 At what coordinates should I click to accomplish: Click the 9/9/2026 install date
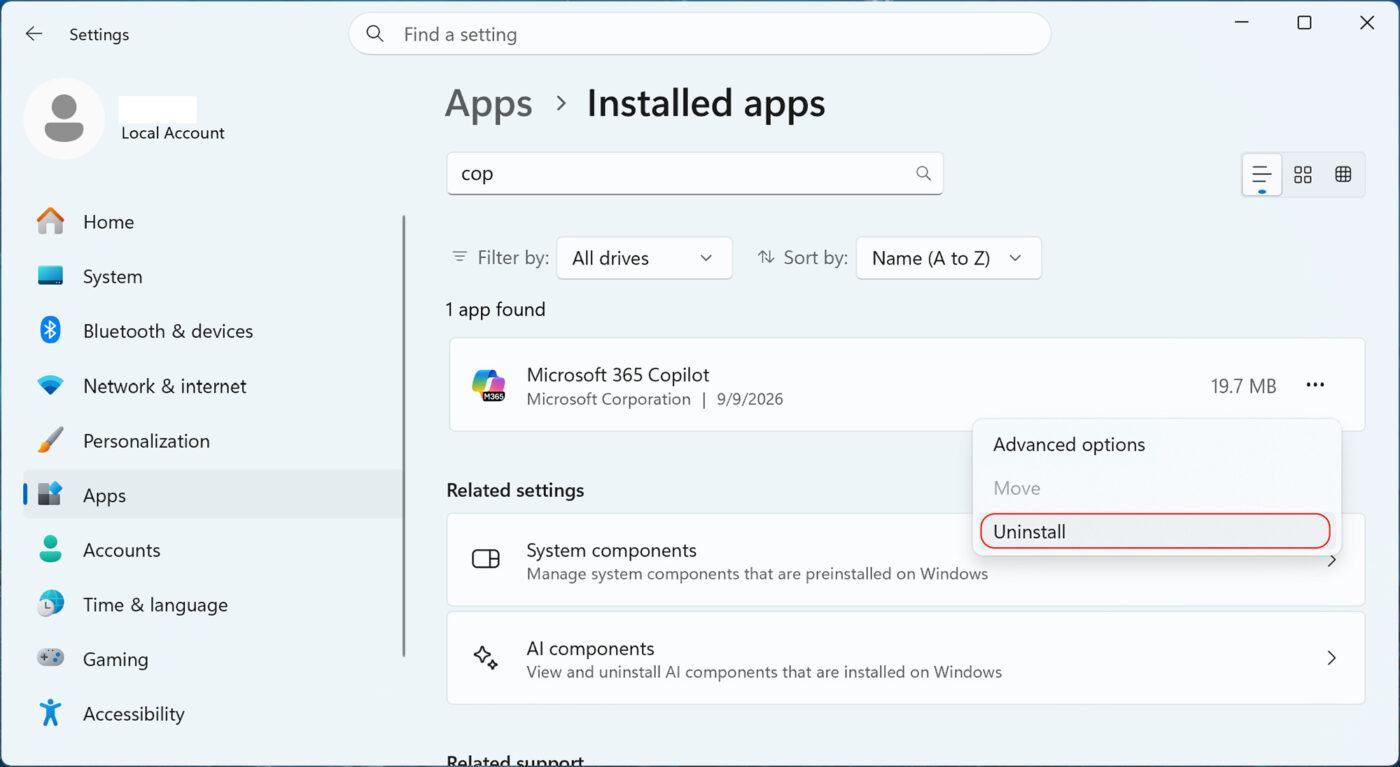tap(750, 399)
